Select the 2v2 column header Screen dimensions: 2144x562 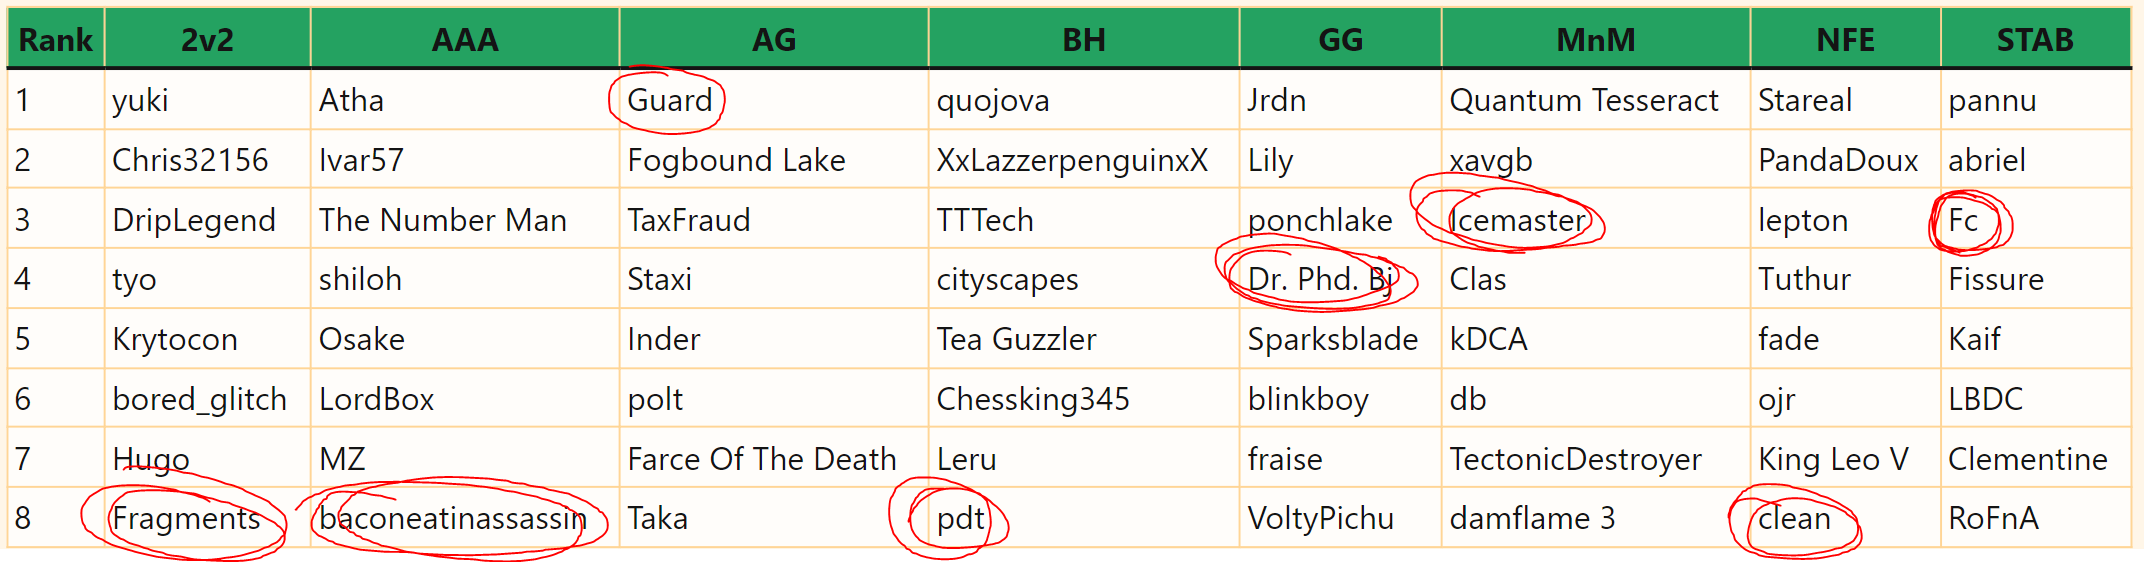point(207,40)
